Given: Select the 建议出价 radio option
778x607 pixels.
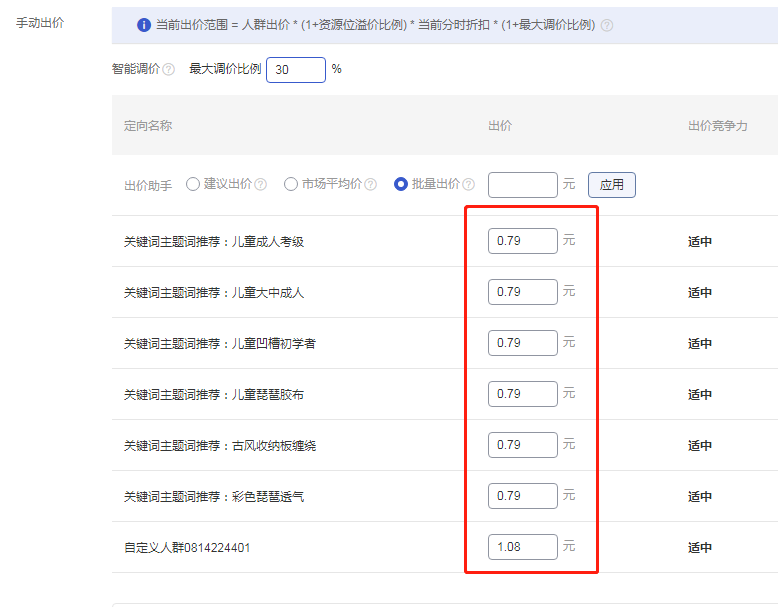Looking at the screenshot, I should pyautogui.click(x=193, y=184).
